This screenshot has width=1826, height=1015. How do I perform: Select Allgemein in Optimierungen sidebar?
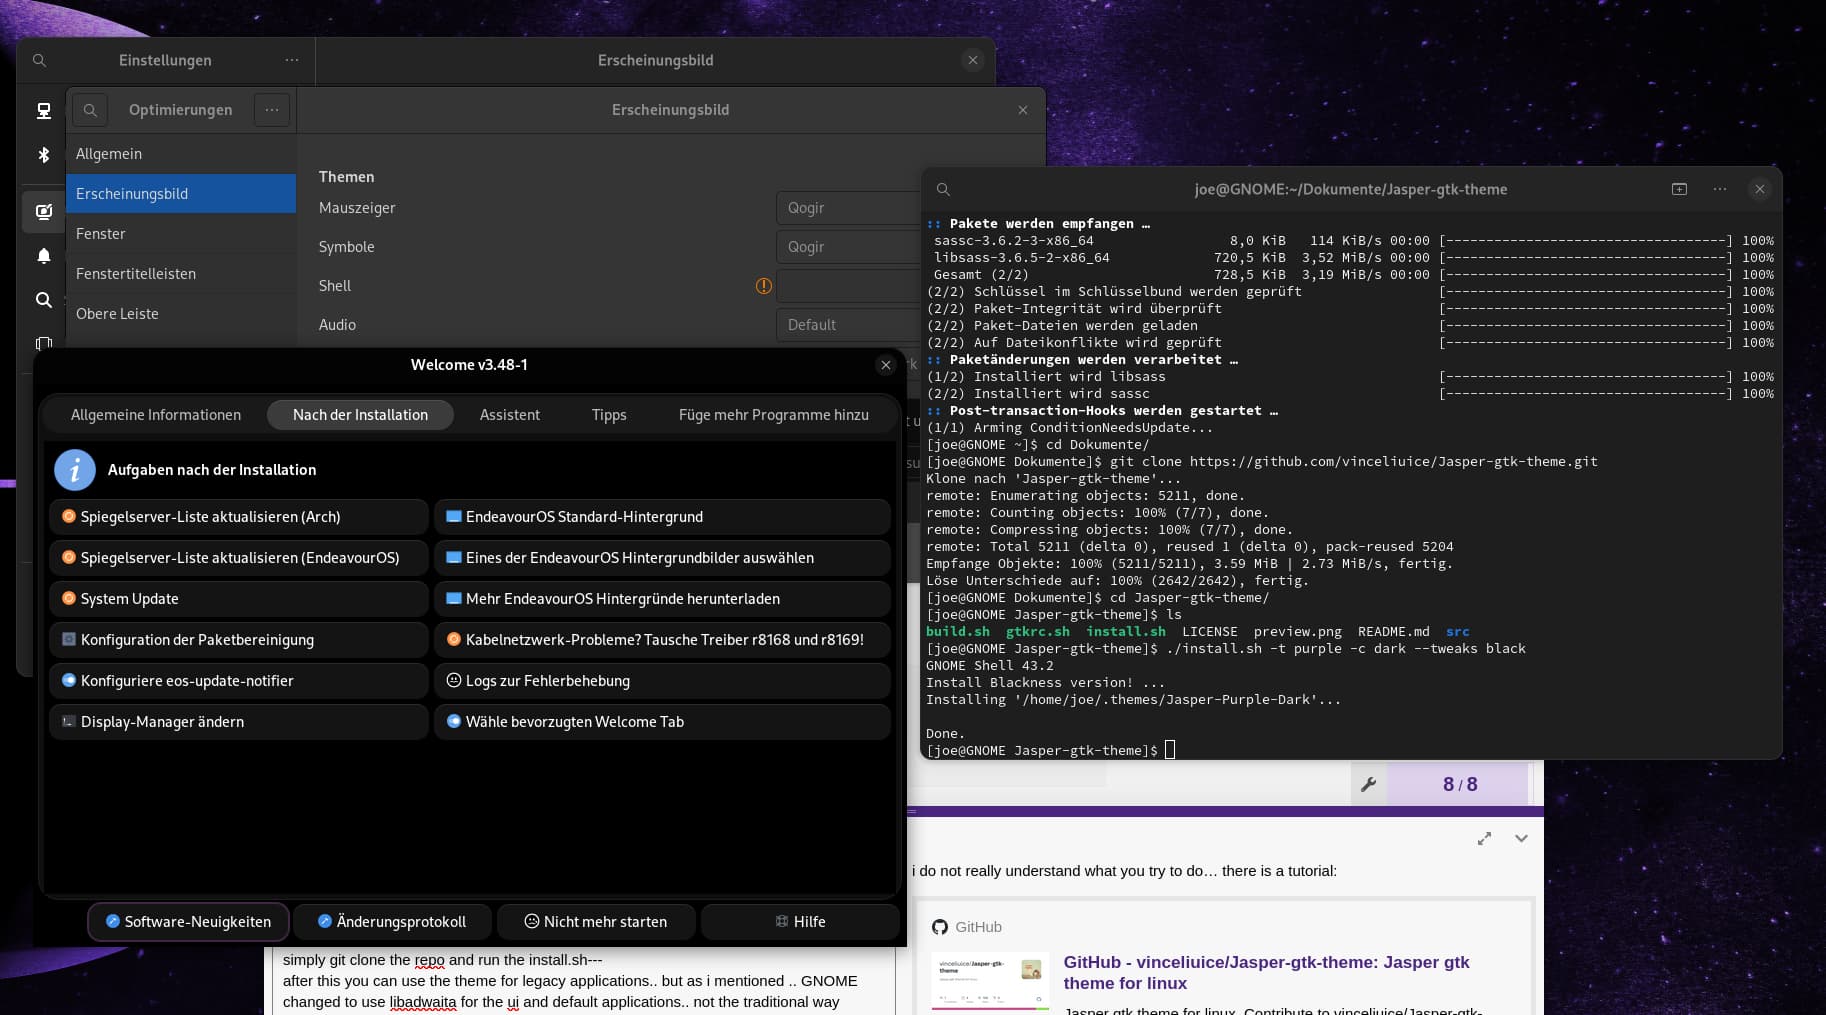pyautogui.click(x=181, y=154)
